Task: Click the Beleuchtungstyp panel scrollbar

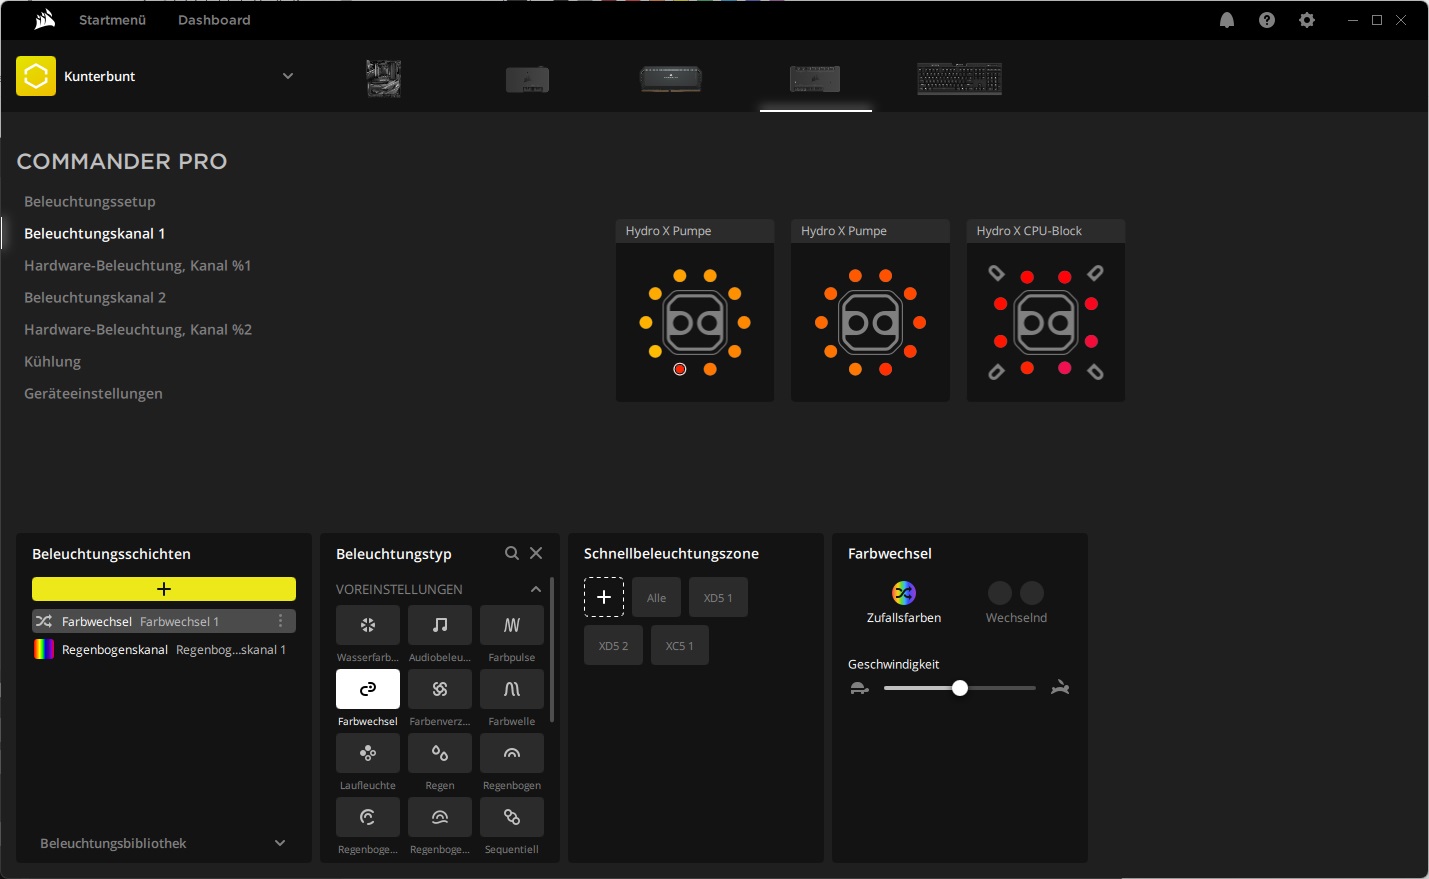Action: click(x=552, y=650)
